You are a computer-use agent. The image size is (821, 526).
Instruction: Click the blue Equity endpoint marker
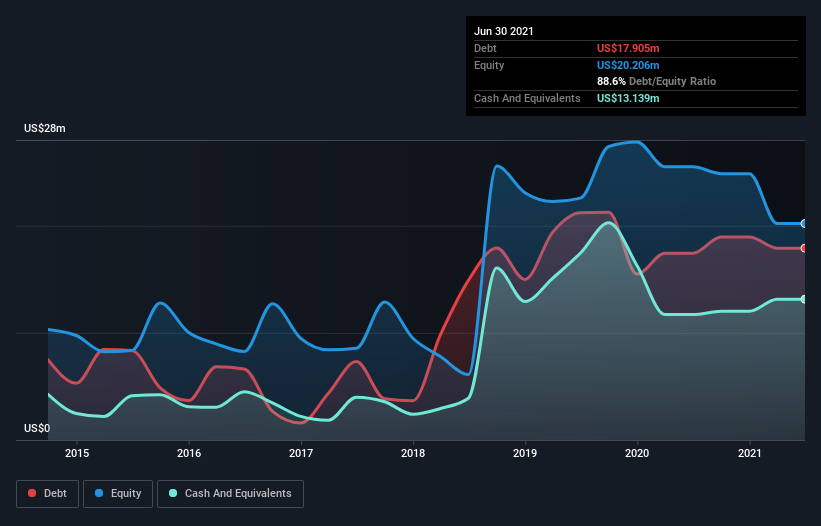804,223
